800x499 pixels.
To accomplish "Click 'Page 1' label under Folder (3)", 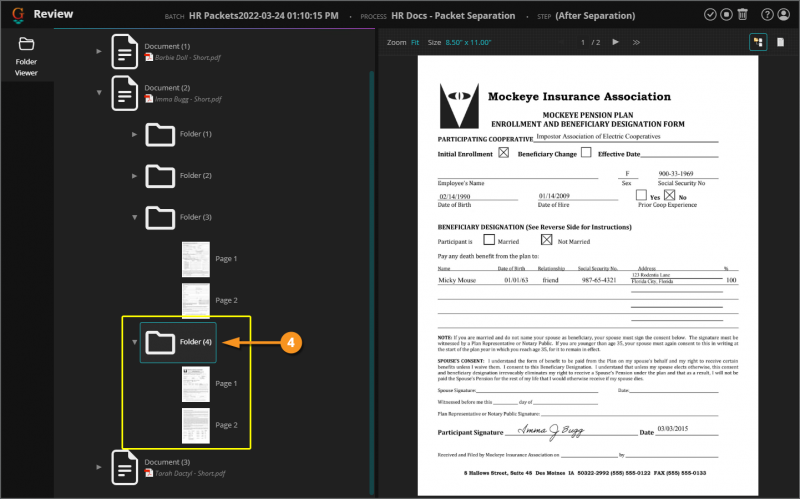I will pos(226,259).
